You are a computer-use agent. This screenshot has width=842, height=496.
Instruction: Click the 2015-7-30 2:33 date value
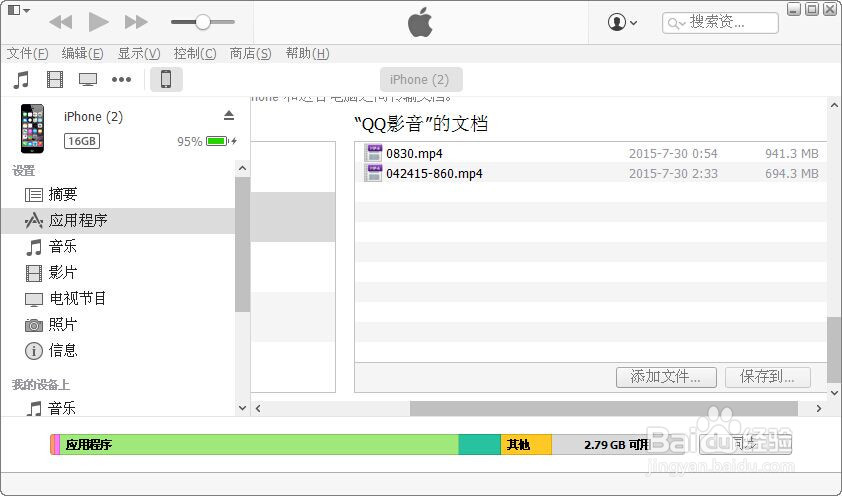(673, 173)
